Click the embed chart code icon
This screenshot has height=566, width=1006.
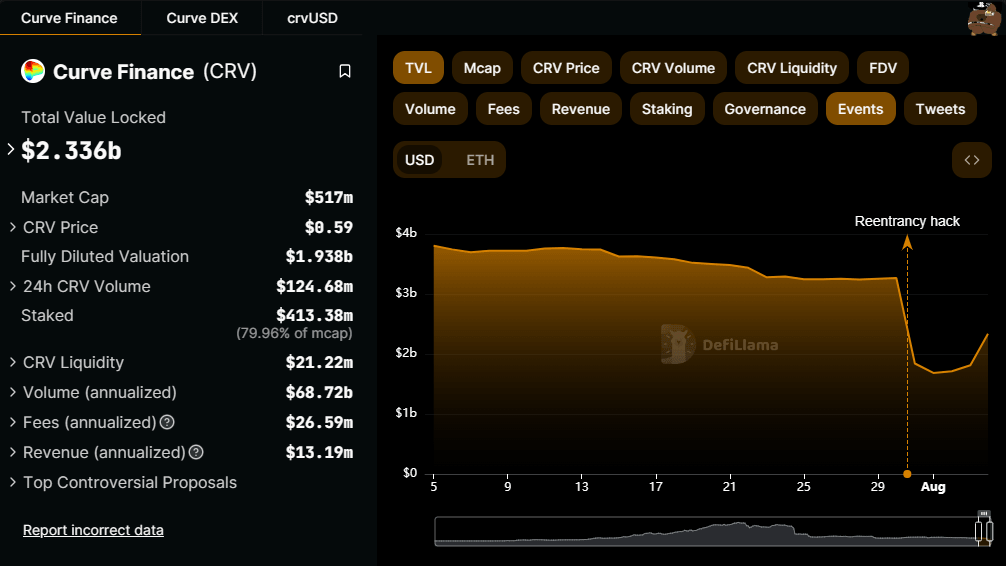pos(971,160)
